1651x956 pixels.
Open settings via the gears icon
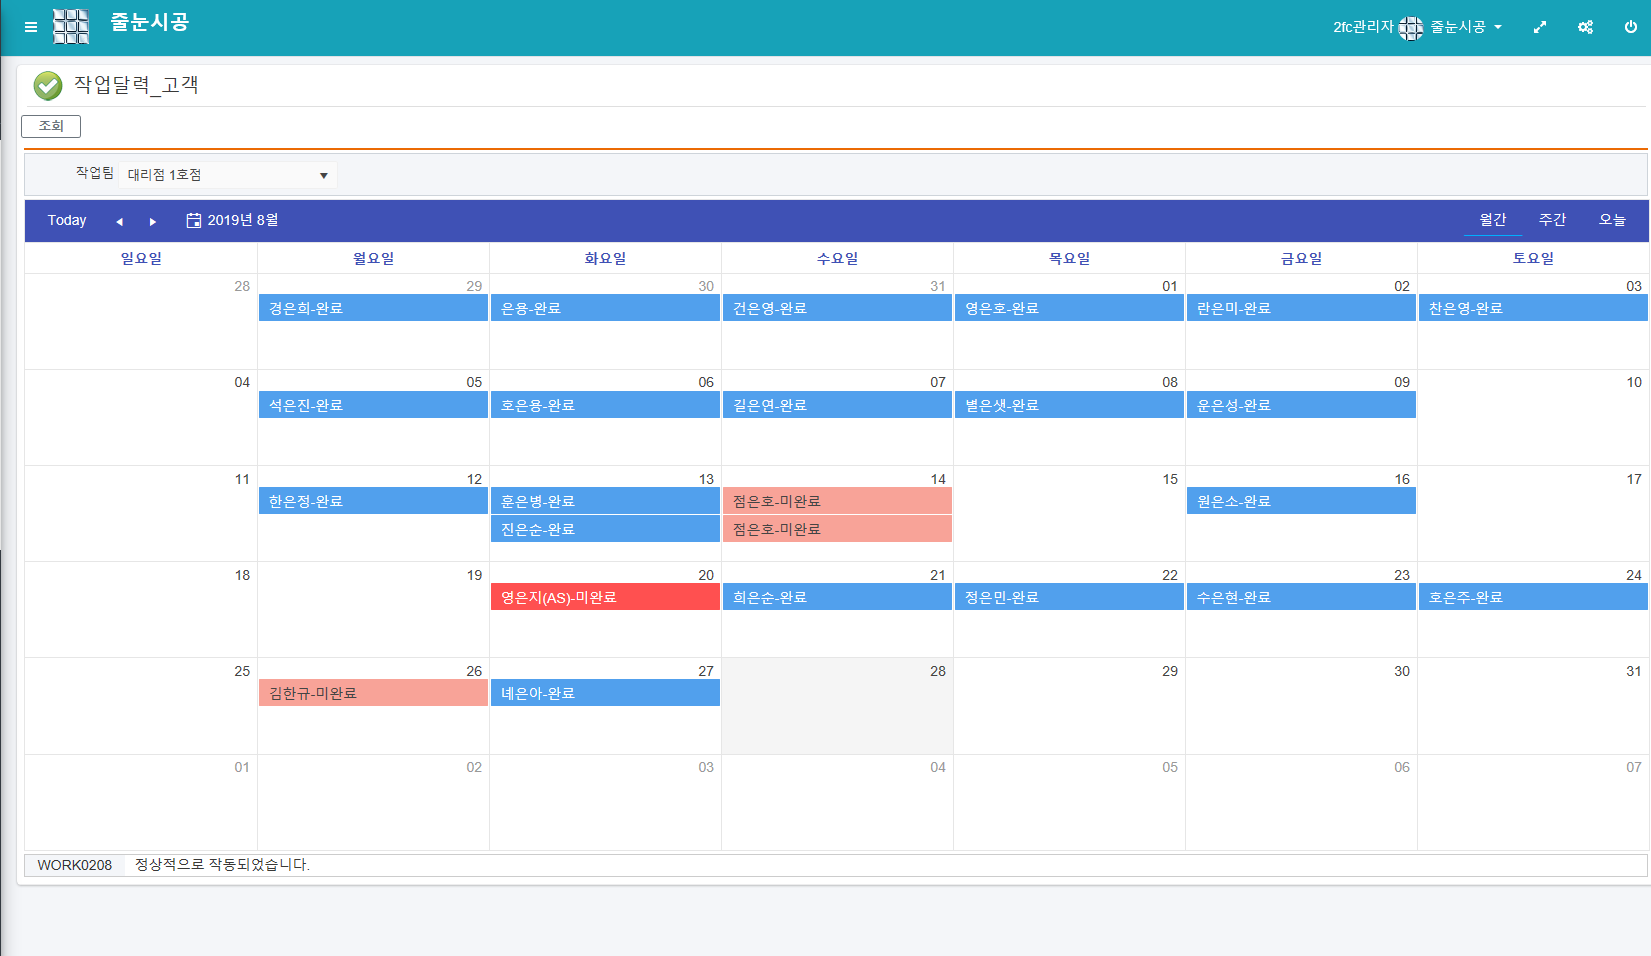(x=1585, y=27)
